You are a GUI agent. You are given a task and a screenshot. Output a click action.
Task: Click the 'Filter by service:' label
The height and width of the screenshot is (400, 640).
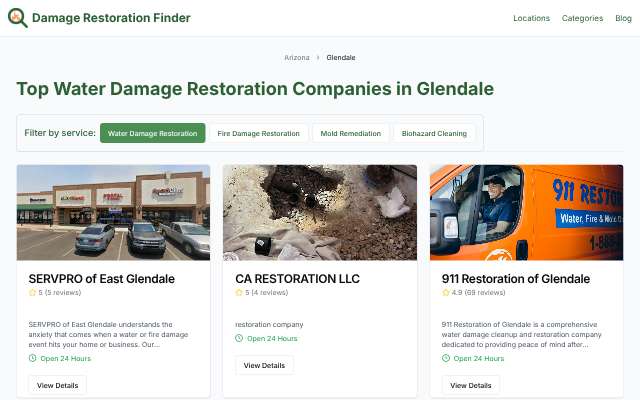click(60, 133)
